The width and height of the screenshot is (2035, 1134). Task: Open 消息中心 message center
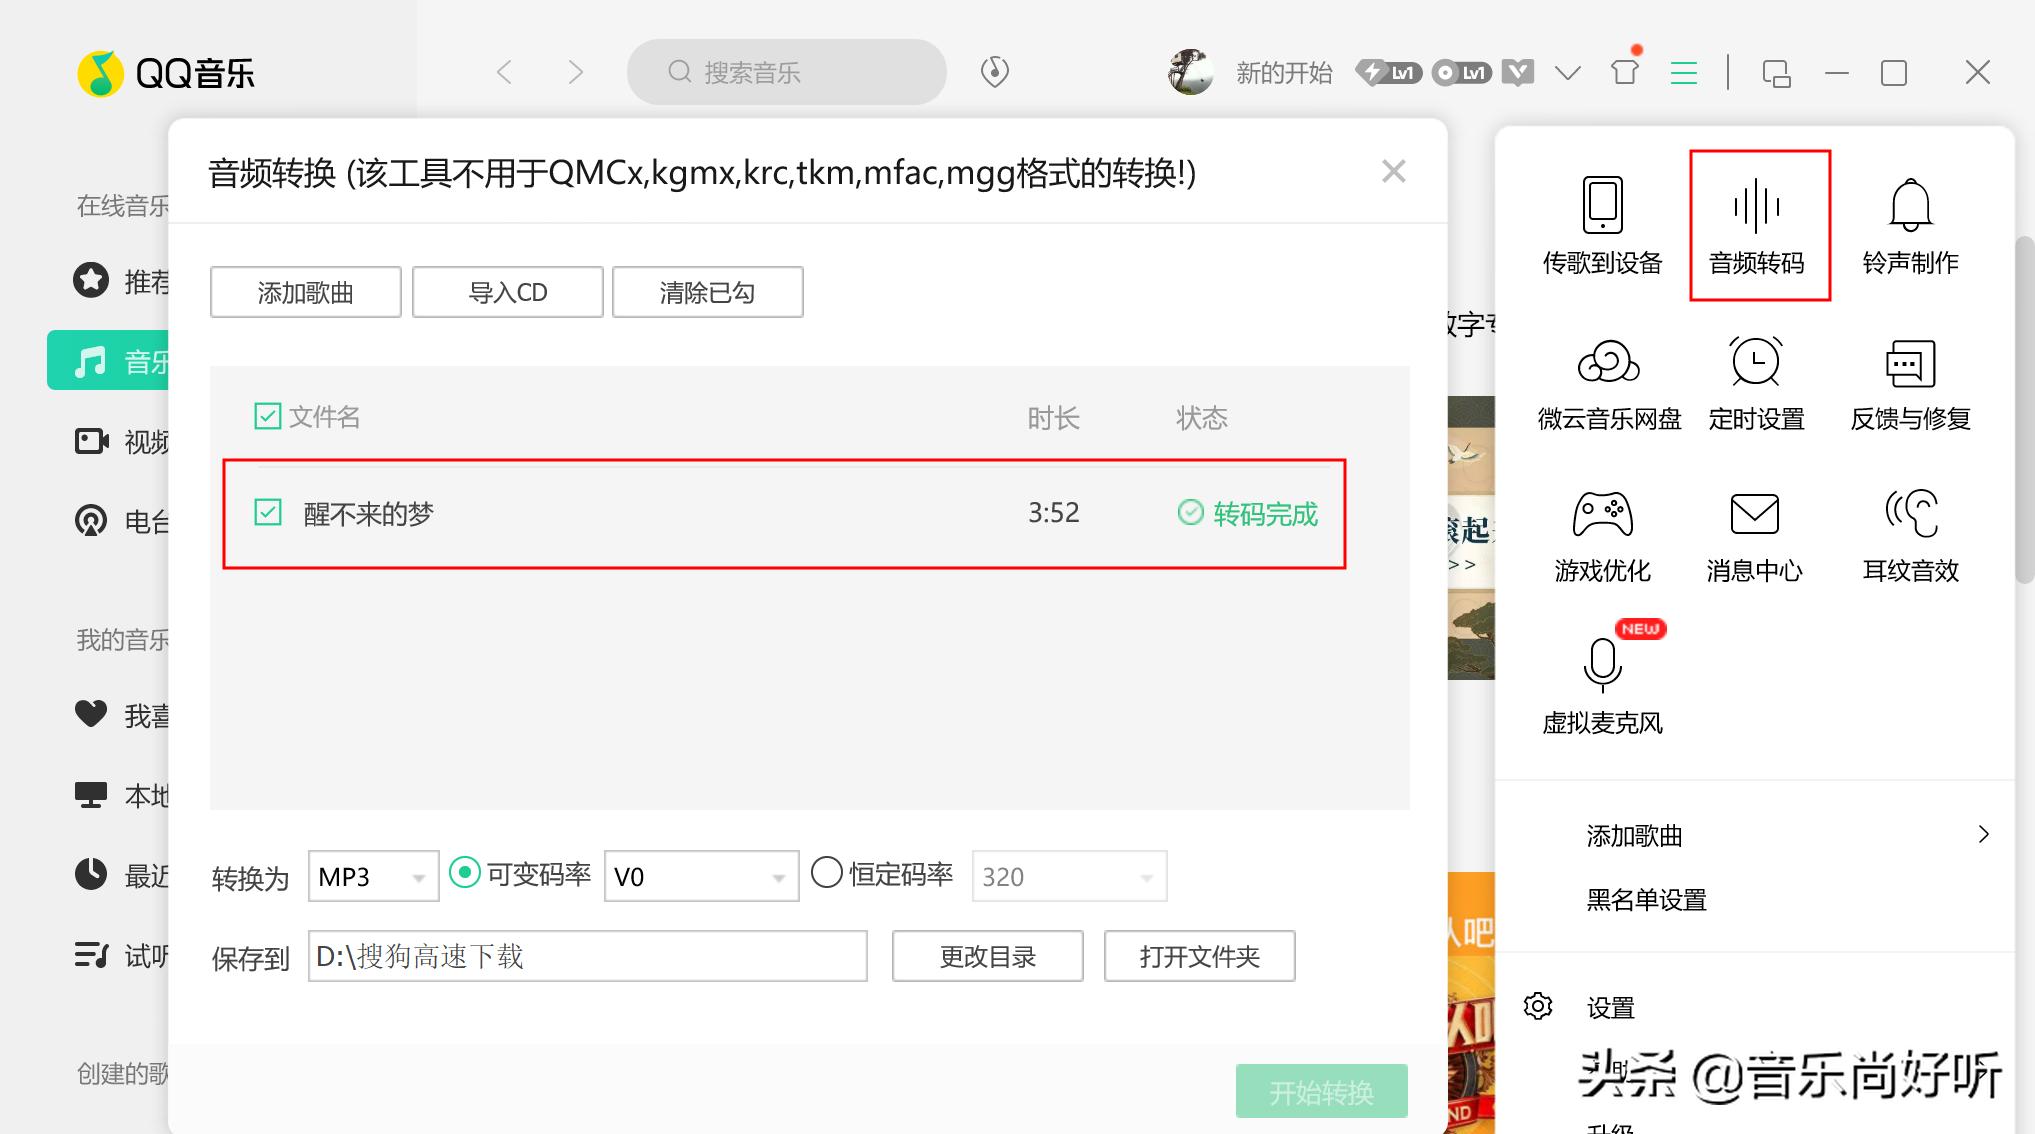pos(1753,535)
